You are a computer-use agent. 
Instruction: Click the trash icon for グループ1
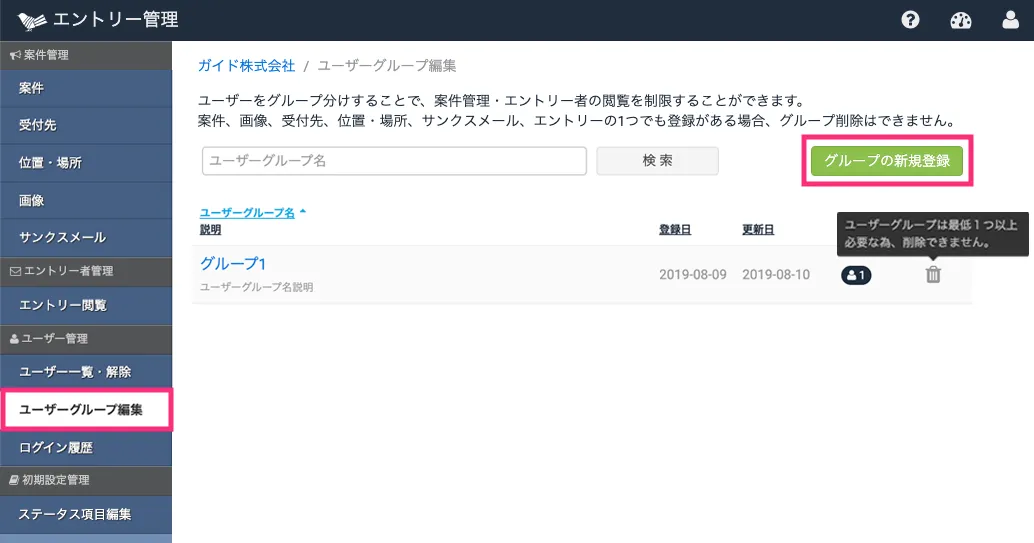point(933,275)
